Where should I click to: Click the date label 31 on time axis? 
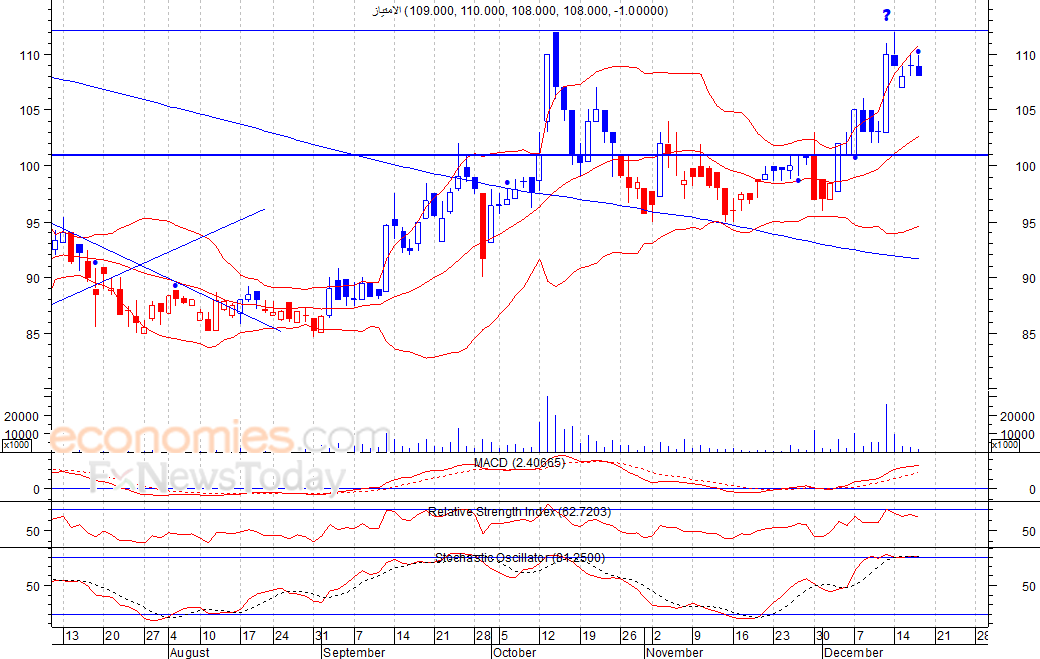(x=322, y=636)
